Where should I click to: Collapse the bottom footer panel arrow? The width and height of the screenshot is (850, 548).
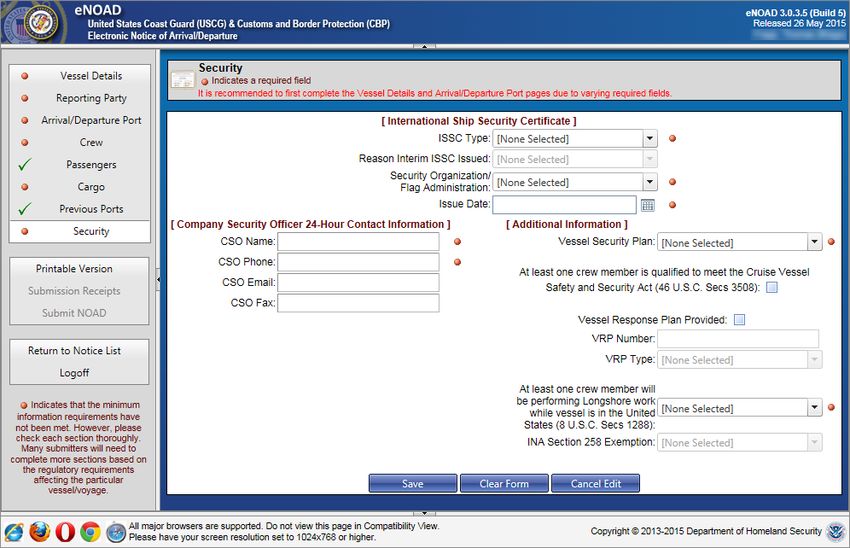[424, 513]
